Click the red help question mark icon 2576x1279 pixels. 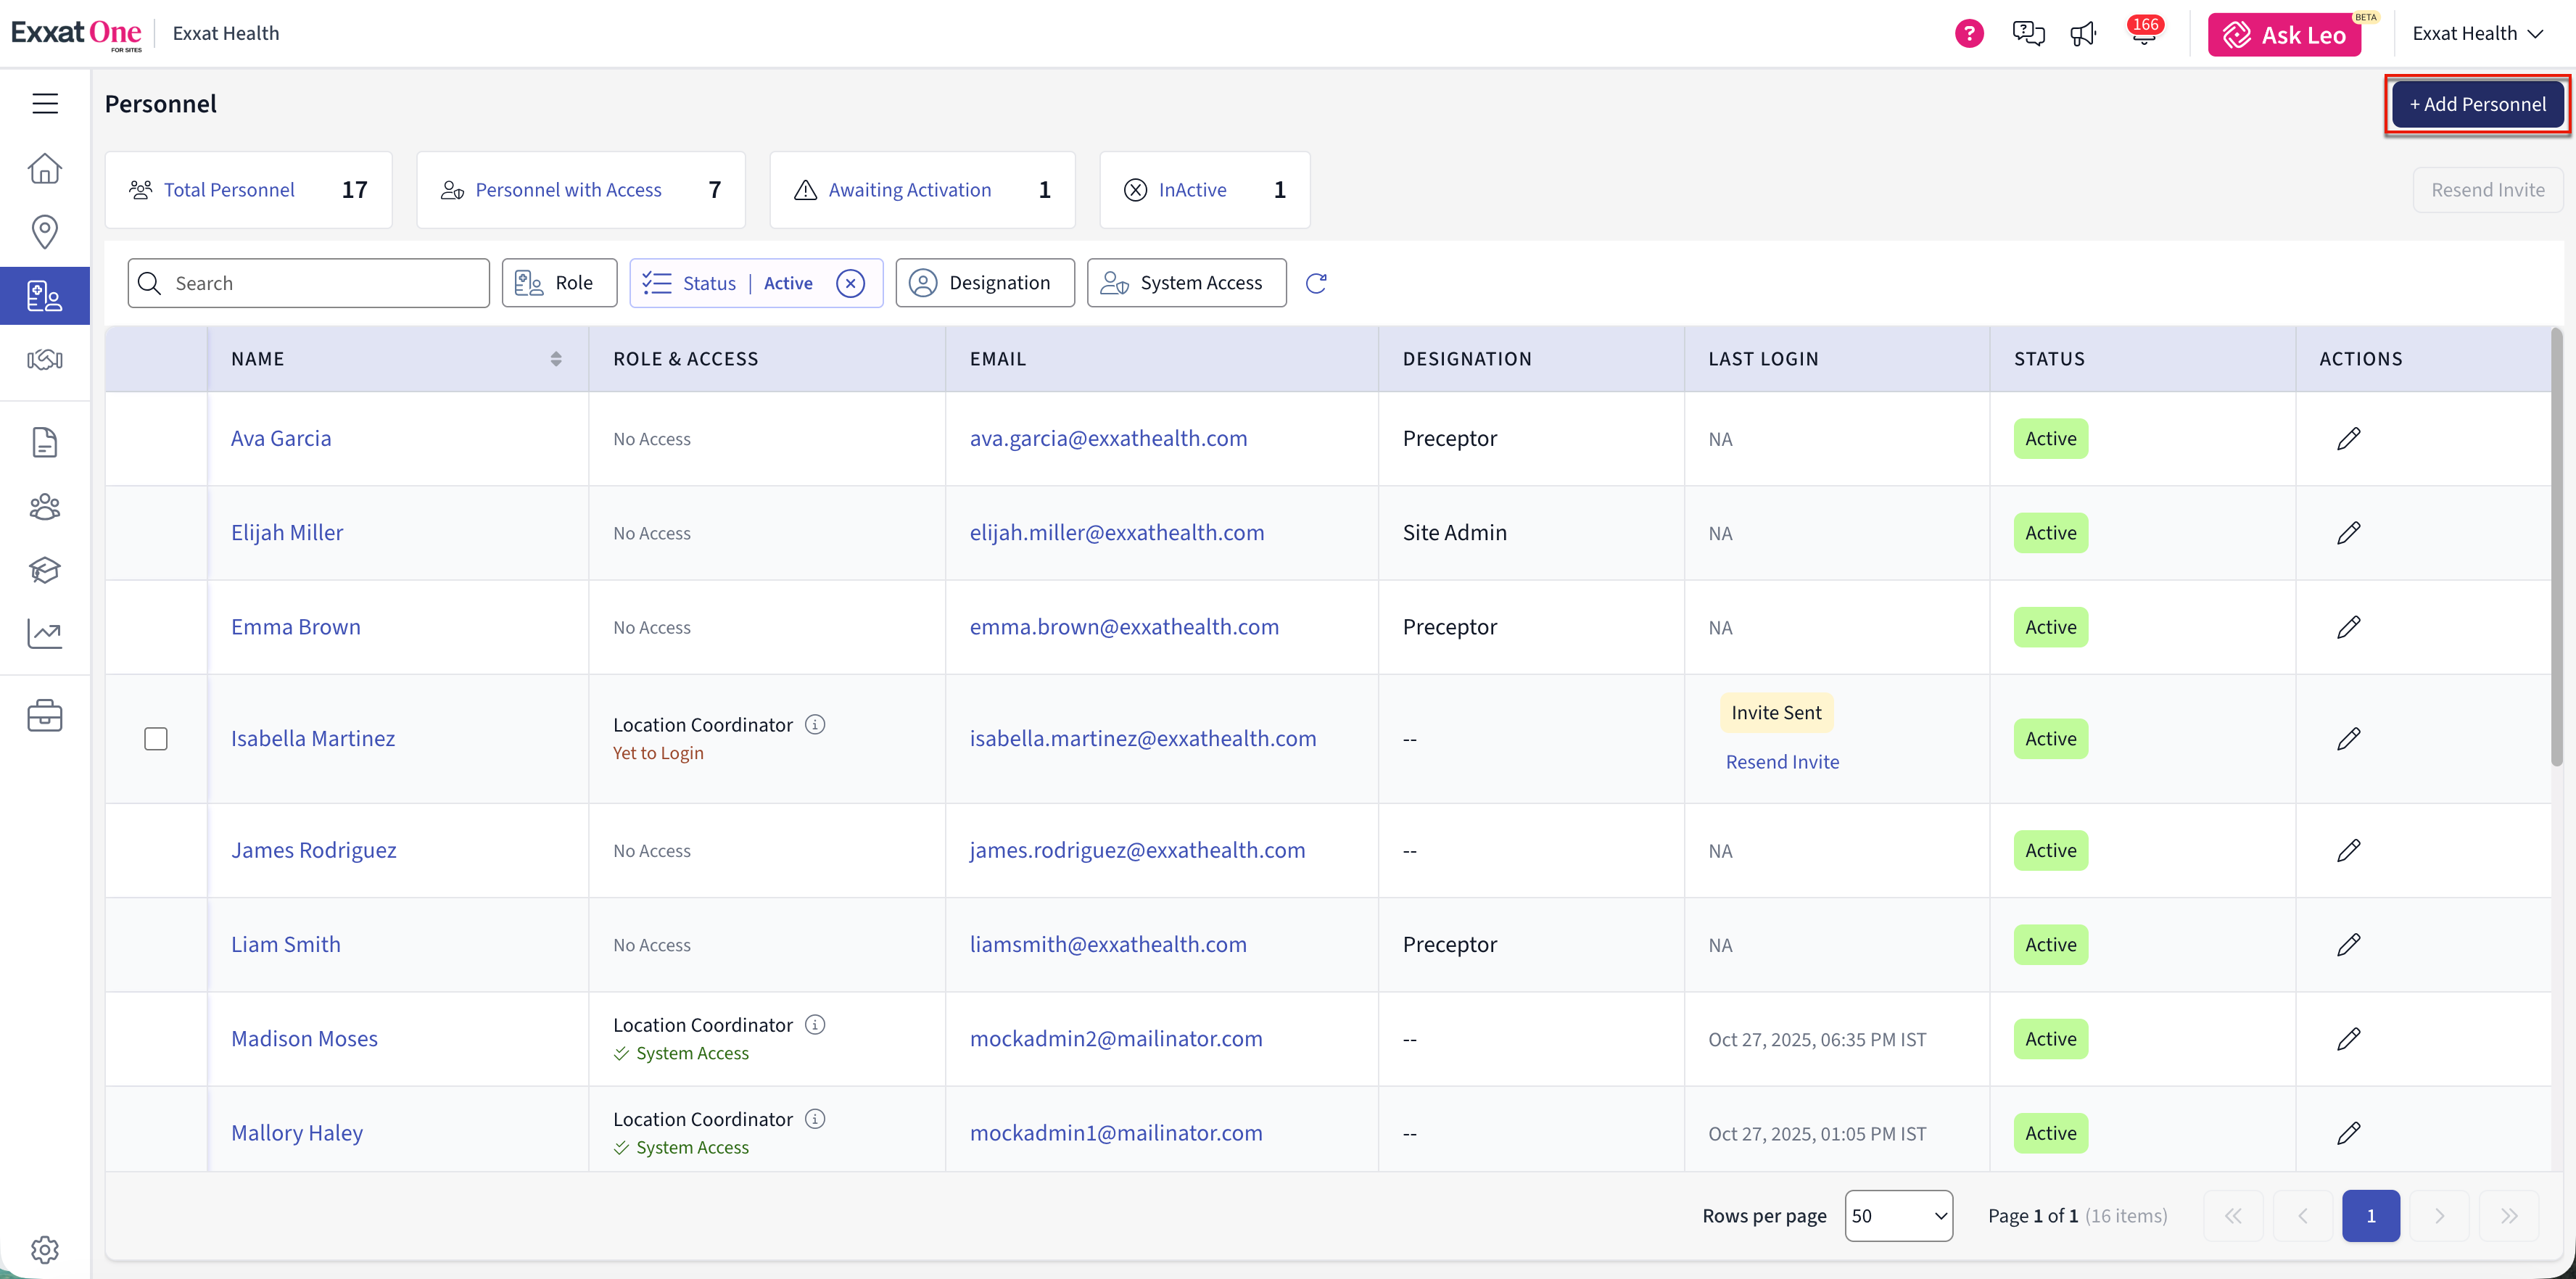1969,34
